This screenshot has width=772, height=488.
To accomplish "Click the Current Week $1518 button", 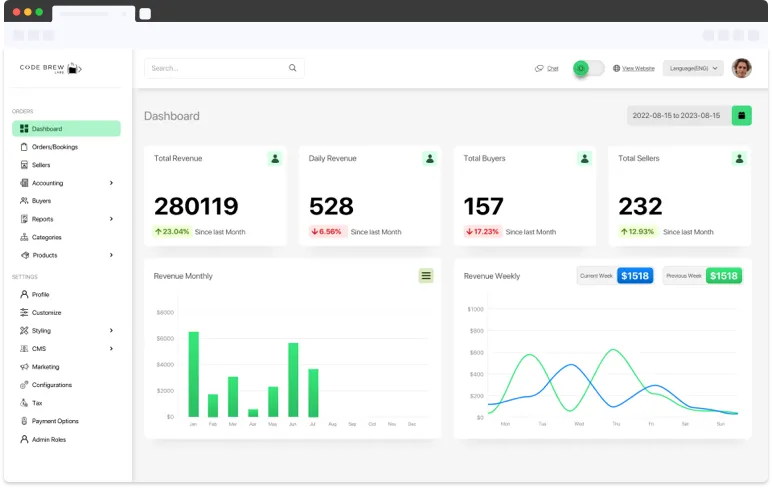I will 634,276.
